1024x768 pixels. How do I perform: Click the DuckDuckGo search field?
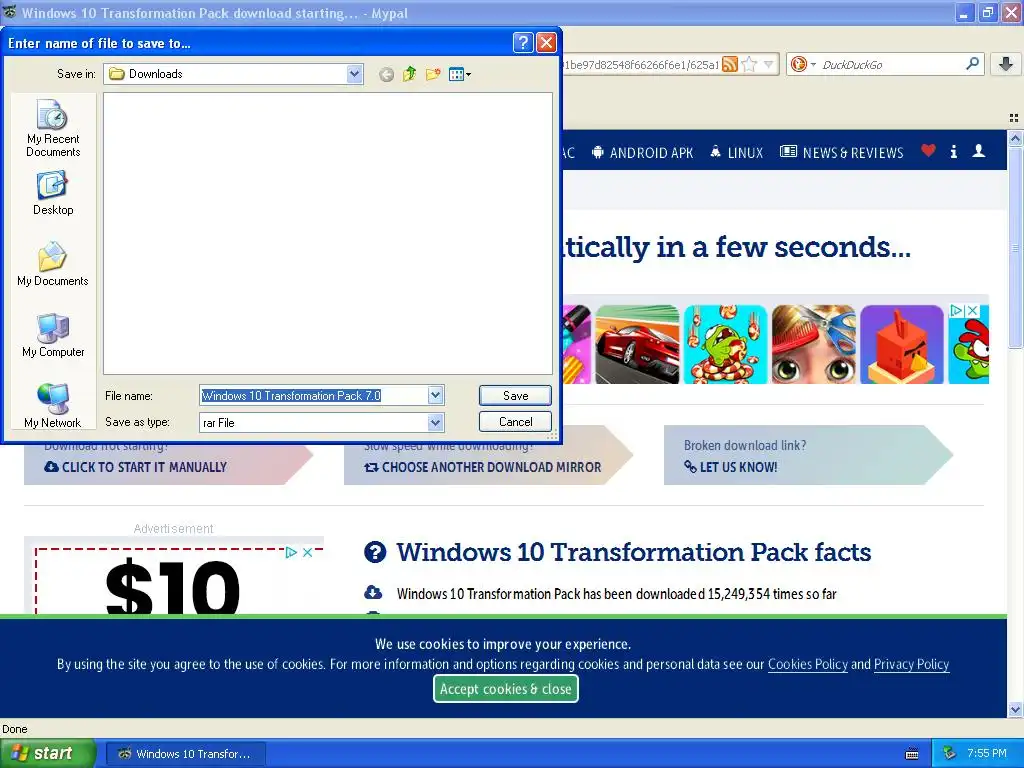(x=891, y=64)
